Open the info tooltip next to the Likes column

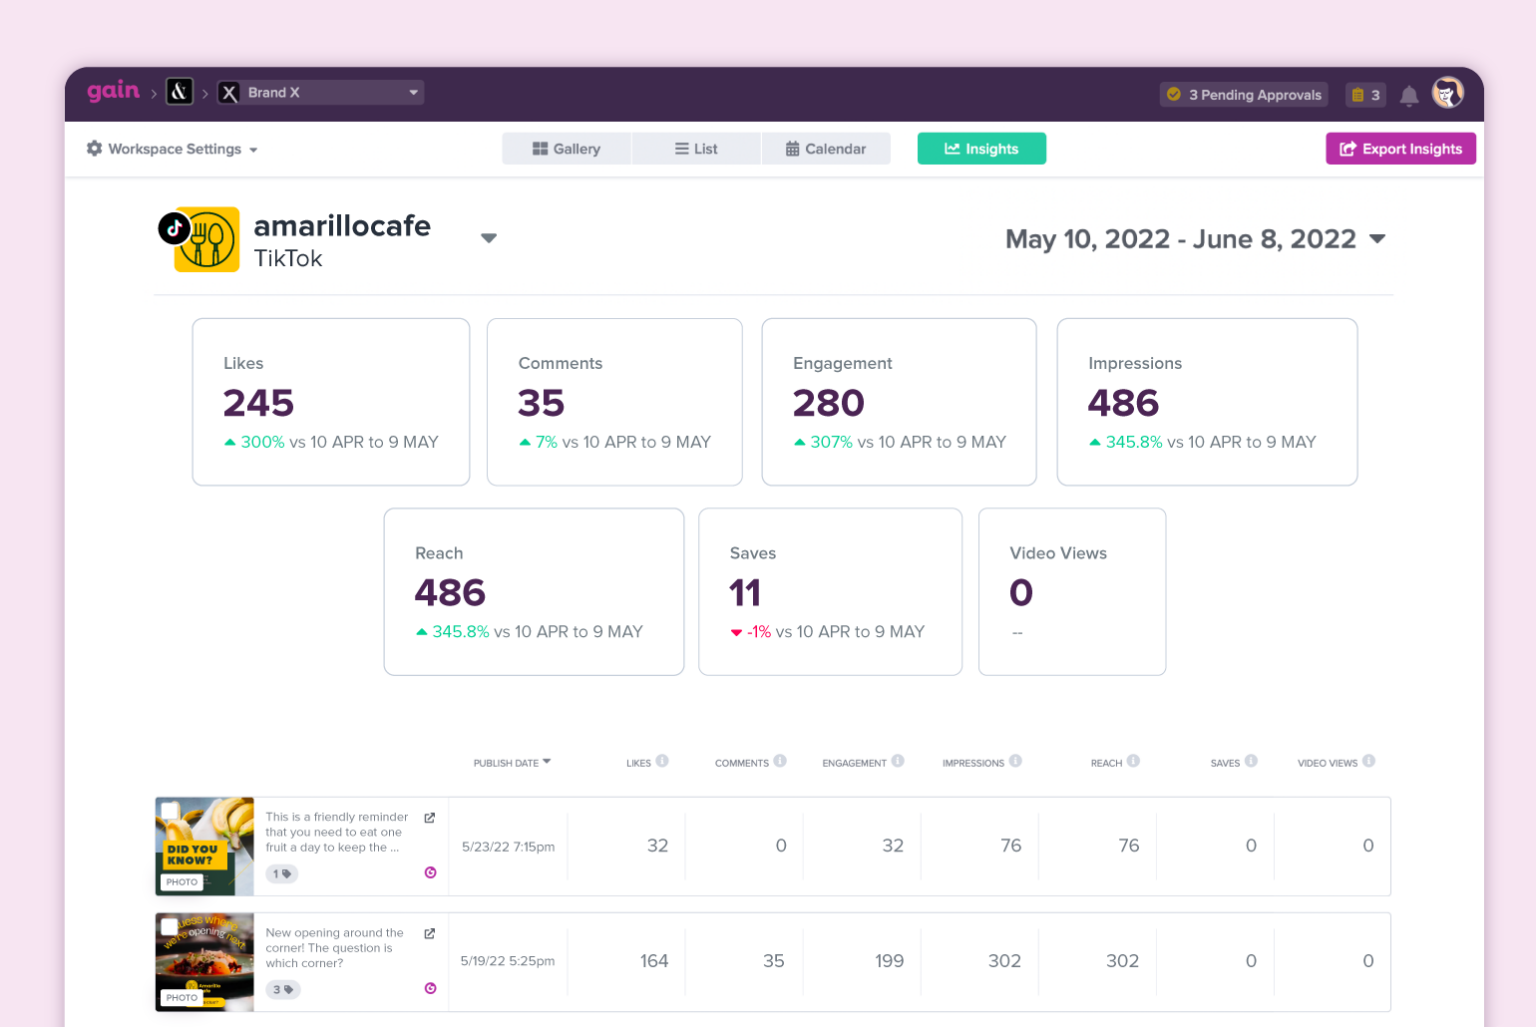664,761
